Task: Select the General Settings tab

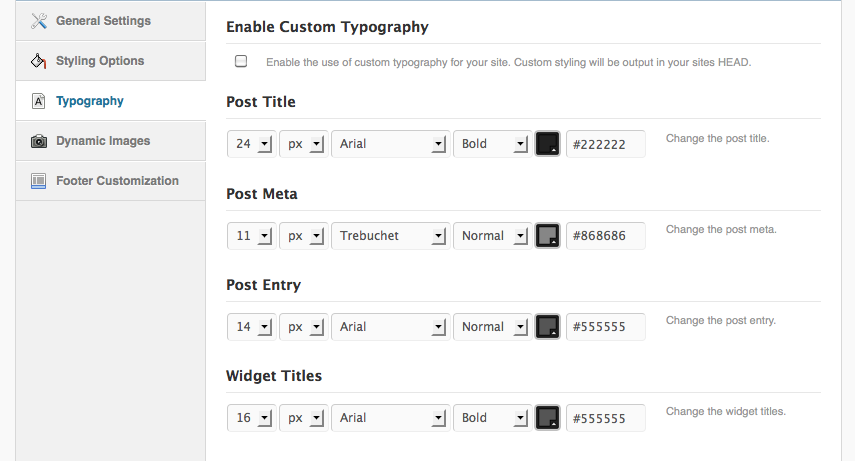Action: [x=103, y=21]
